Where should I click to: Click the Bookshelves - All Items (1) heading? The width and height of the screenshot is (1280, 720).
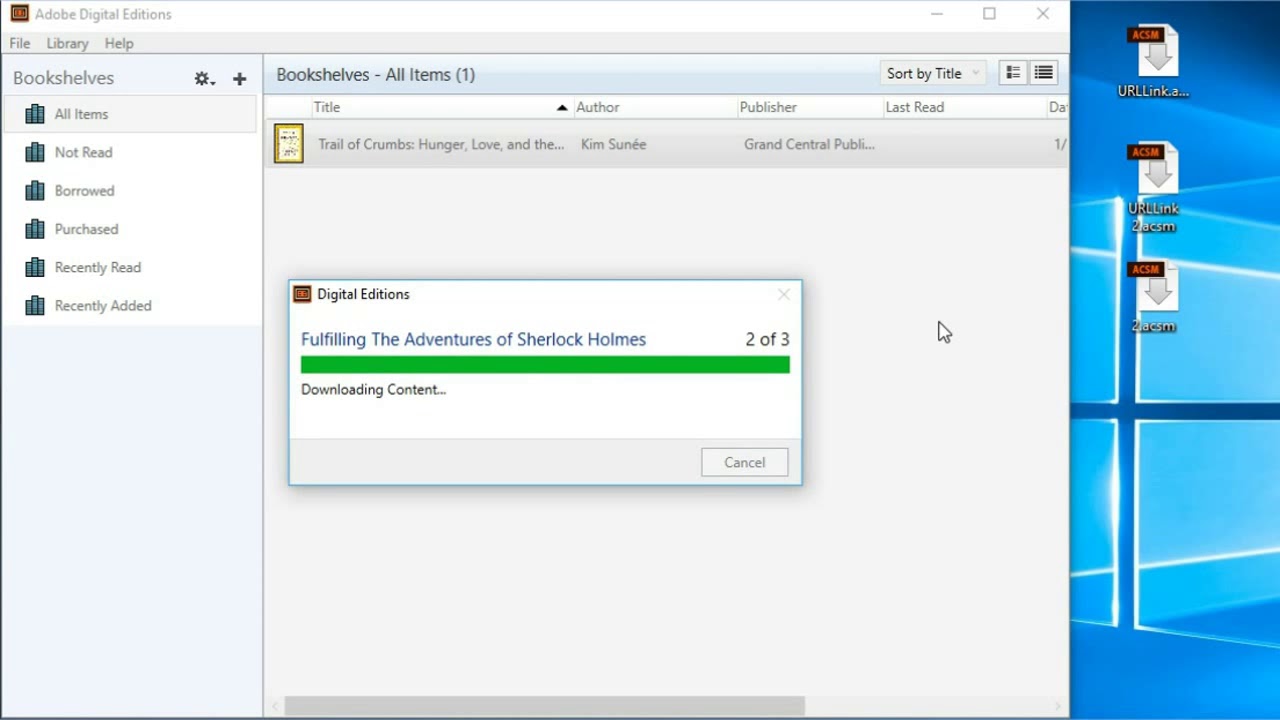375,74
